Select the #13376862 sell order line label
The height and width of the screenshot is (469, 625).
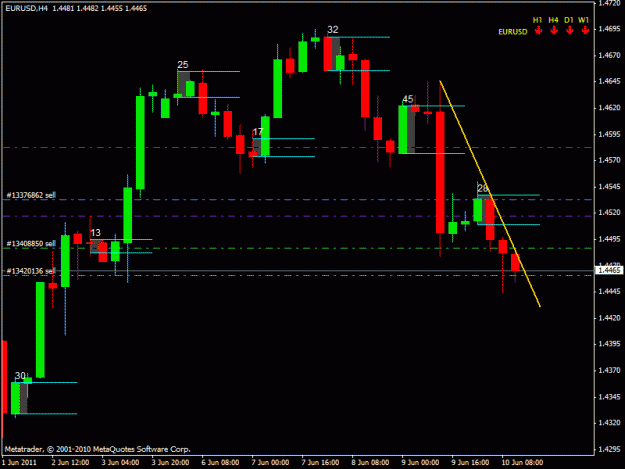[31, 195]
